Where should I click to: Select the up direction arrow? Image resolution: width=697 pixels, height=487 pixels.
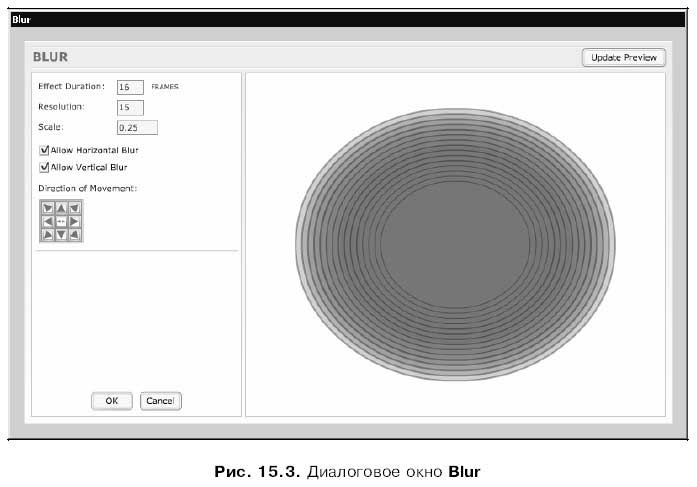pyautogui.click(x=61, y=208)
